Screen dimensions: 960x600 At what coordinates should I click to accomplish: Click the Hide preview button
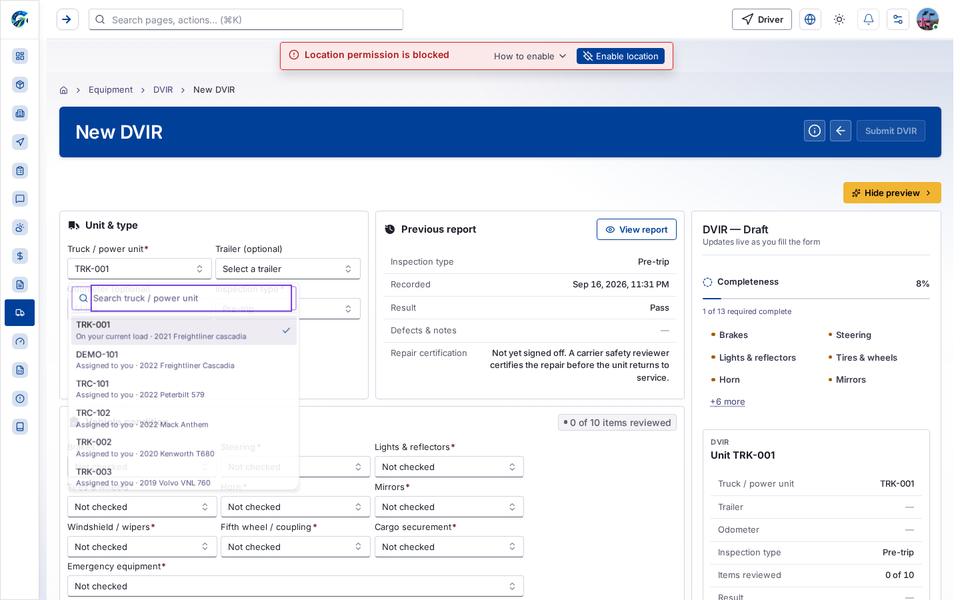[x=891, y=193]
